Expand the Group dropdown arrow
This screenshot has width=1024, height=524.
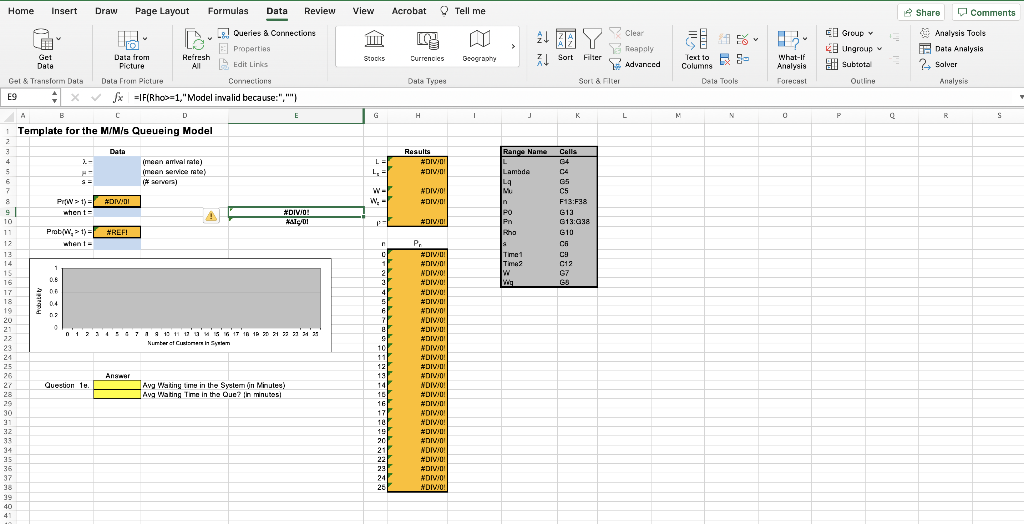871,33
